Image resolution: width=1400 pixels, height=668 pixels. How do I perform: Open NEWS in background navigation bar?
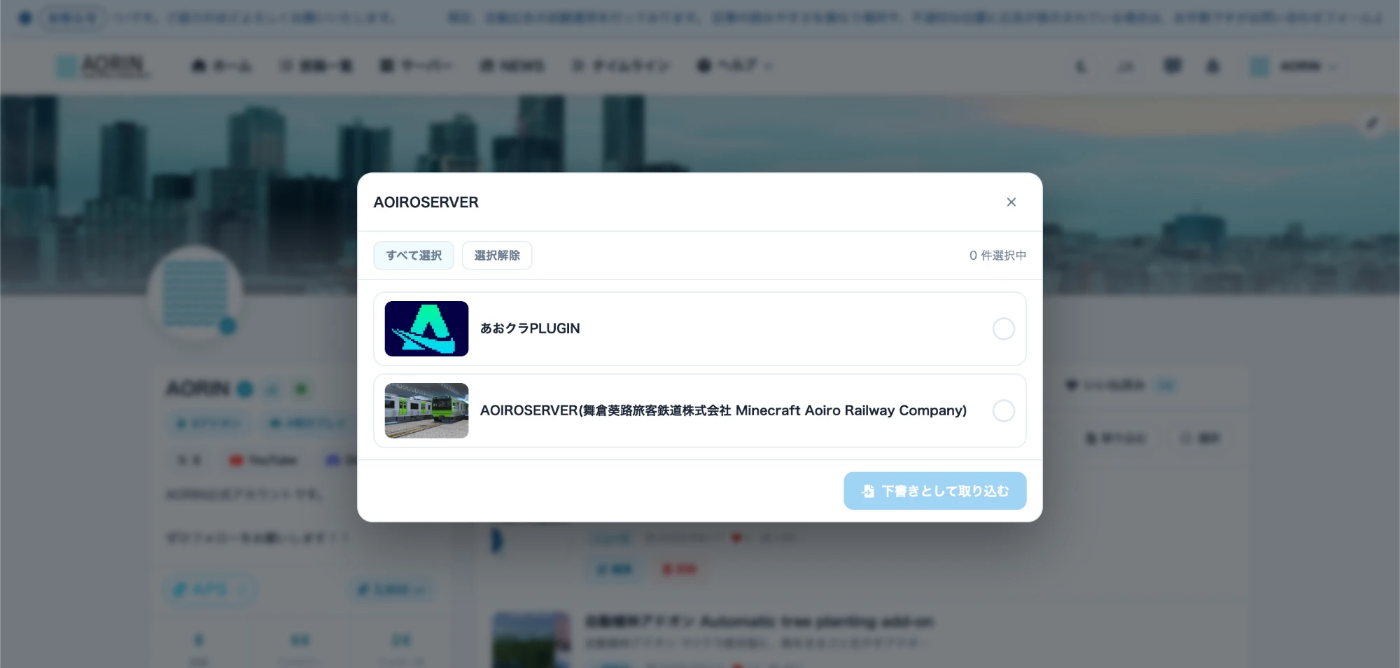point(512,66)
